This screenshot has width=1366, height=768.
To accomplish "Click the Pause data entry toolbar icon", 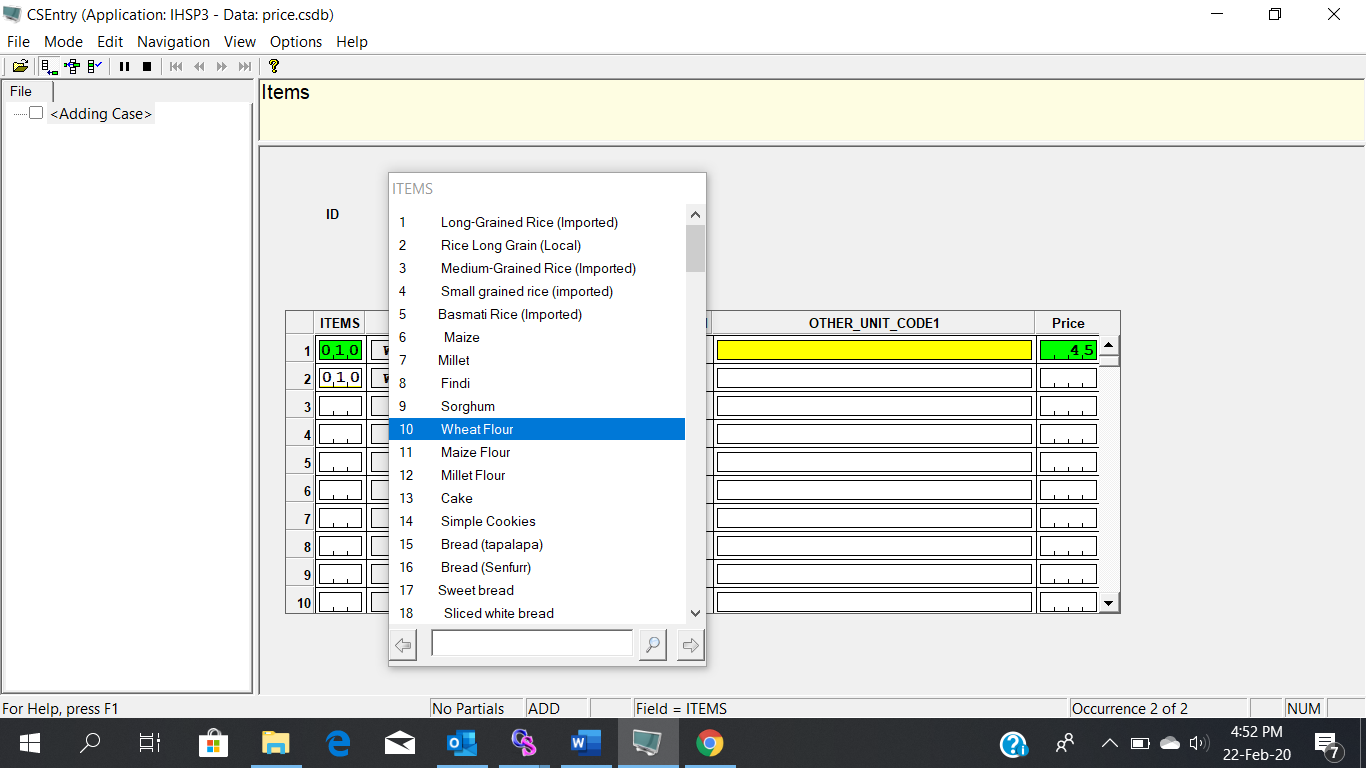I will point(125,66).
